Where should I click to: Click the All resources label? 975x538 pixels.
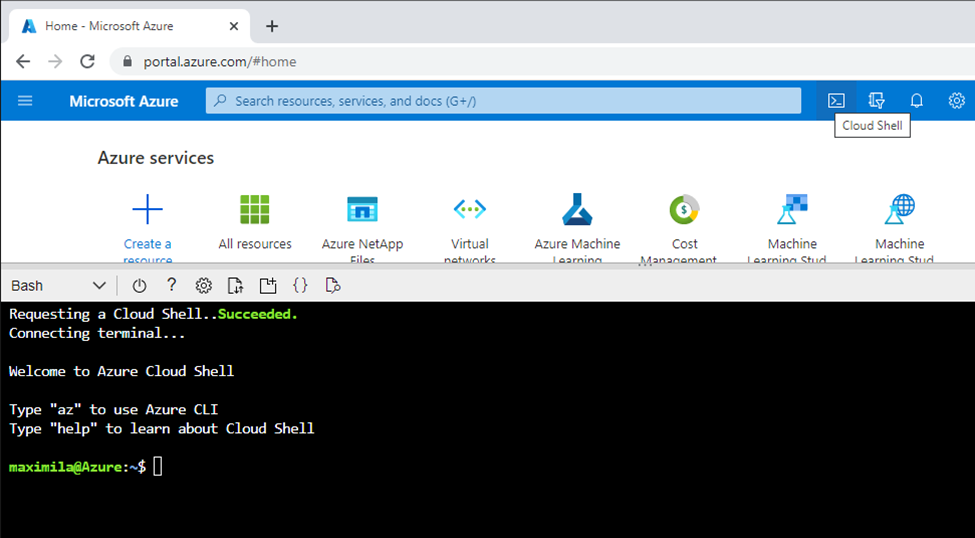[x=255, y=244]
